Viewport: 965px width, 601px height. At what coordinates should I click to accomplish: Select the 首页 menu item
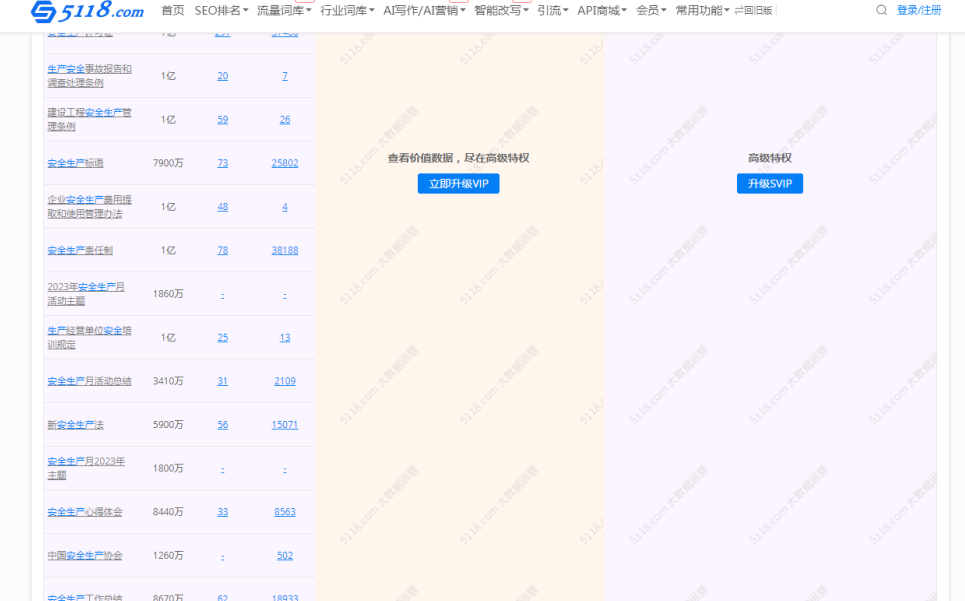click(x=172, y=11)
